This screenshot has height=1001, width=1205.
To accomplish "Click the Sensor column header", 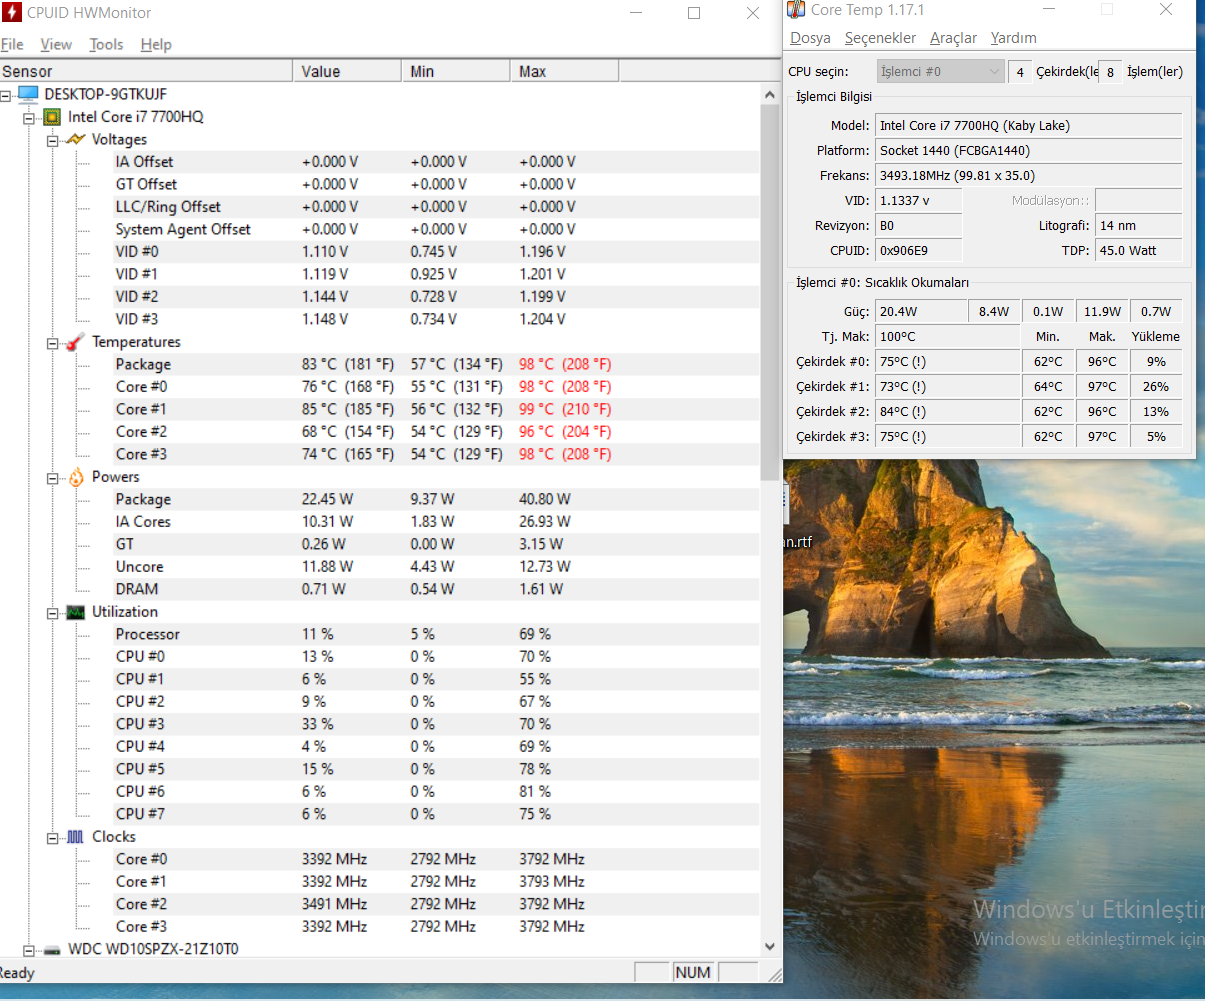I will point(146,71).
